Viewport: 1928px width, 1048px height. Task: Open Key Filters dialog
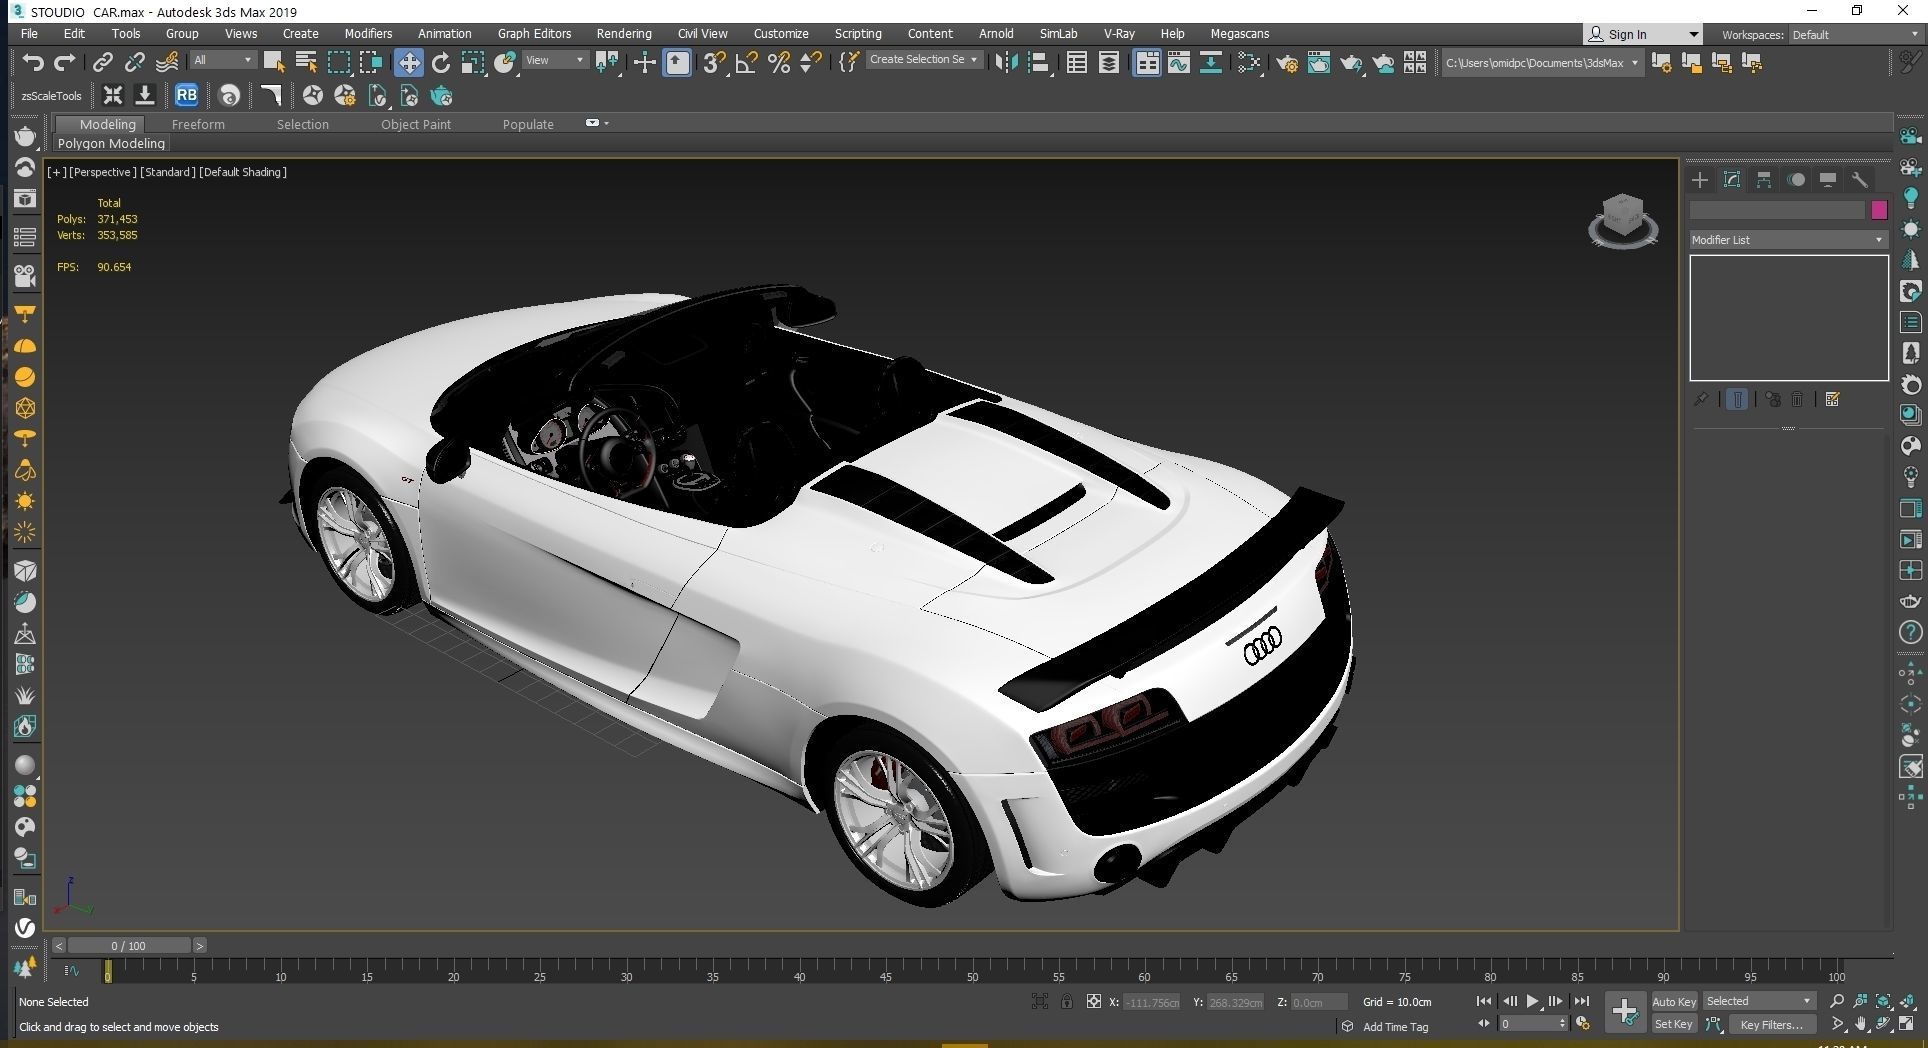pos(1771,1024)
